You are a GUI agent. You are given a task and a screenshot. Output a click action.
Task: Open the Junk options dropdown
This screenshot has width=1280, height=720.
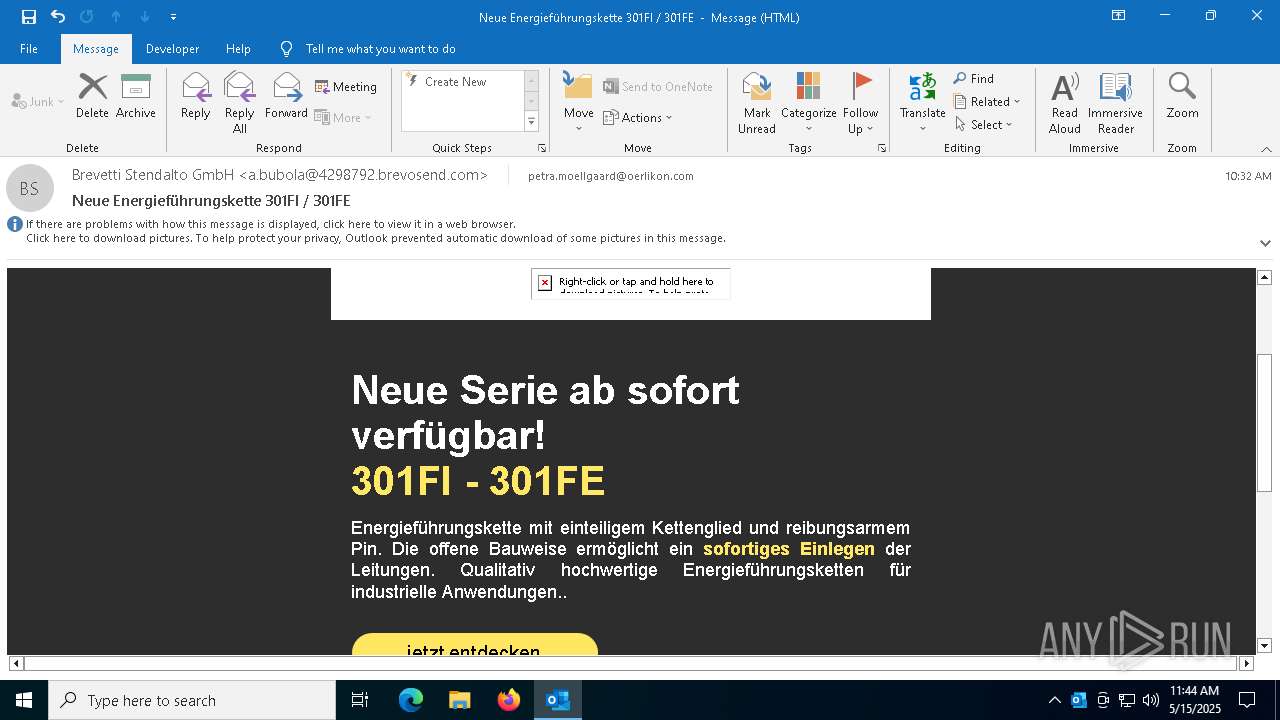tap(38, 101)
